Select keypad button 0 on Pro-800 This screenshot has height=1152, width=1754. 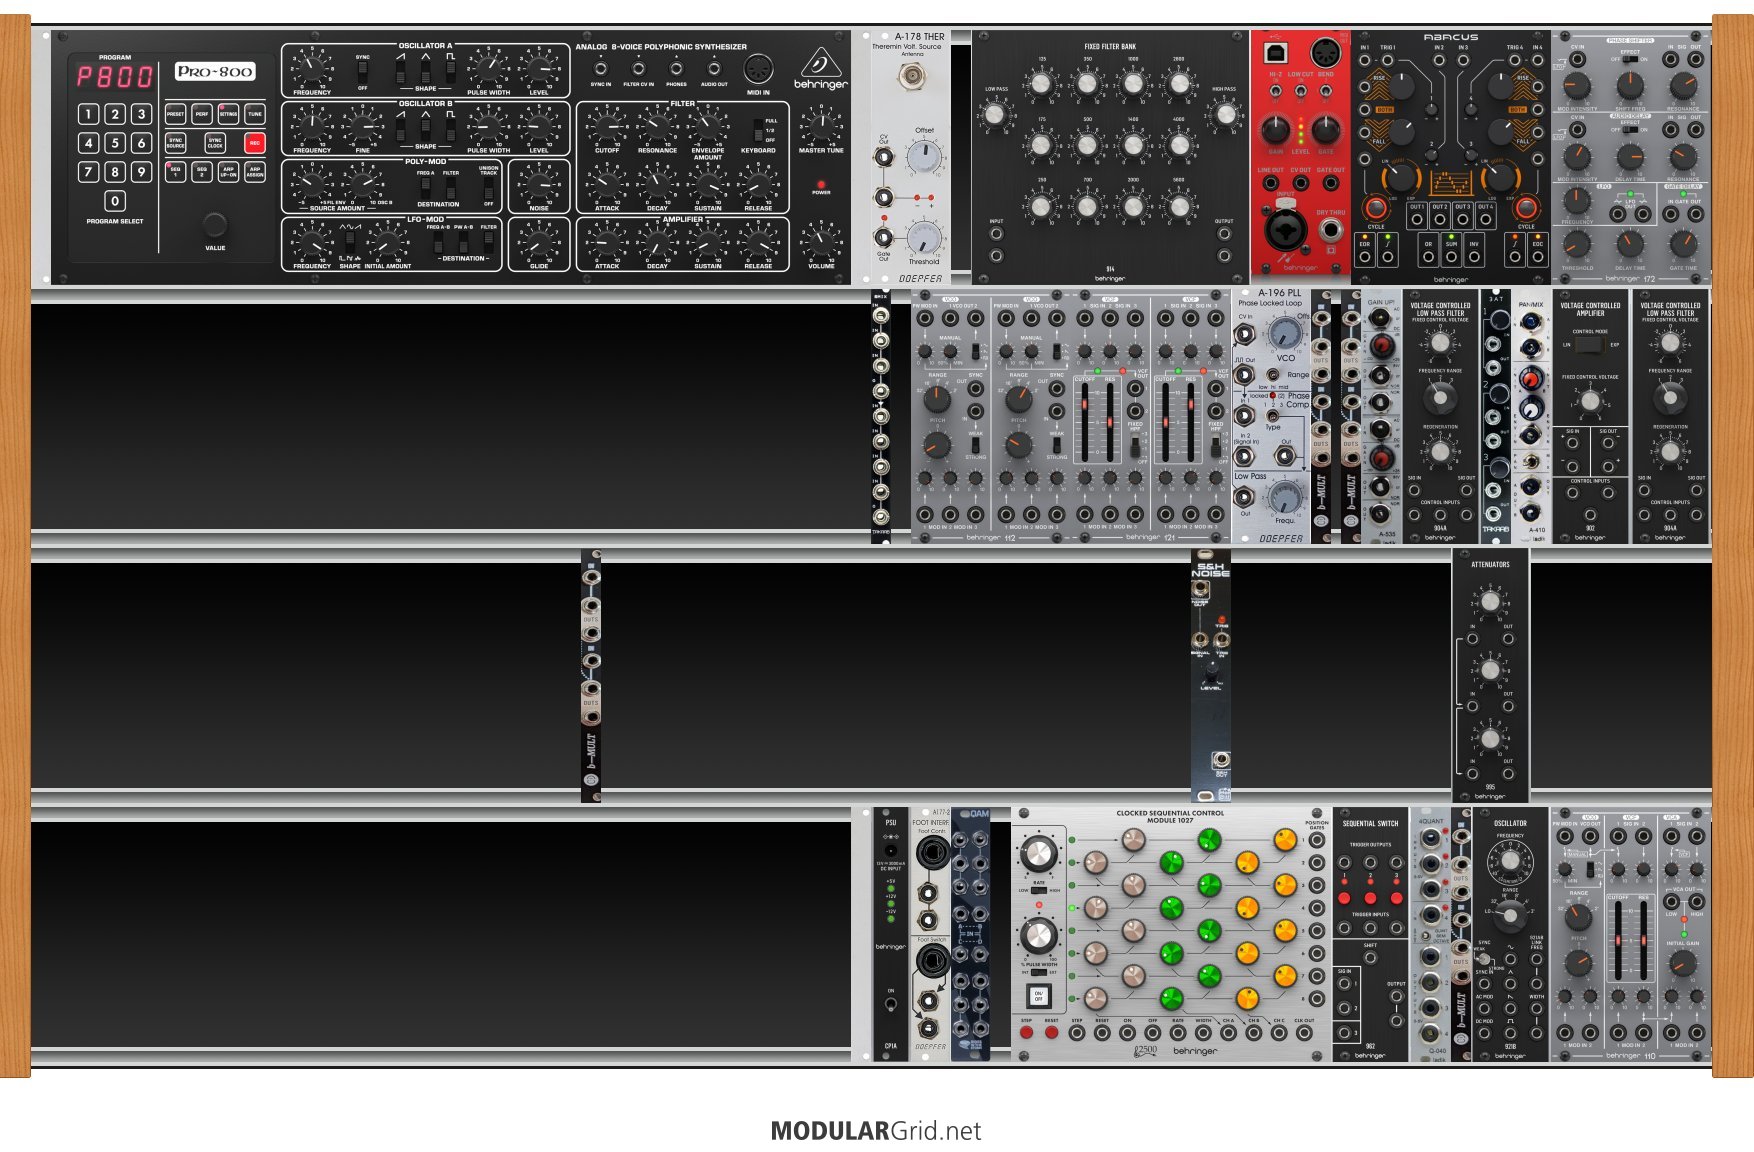[115, 201]
